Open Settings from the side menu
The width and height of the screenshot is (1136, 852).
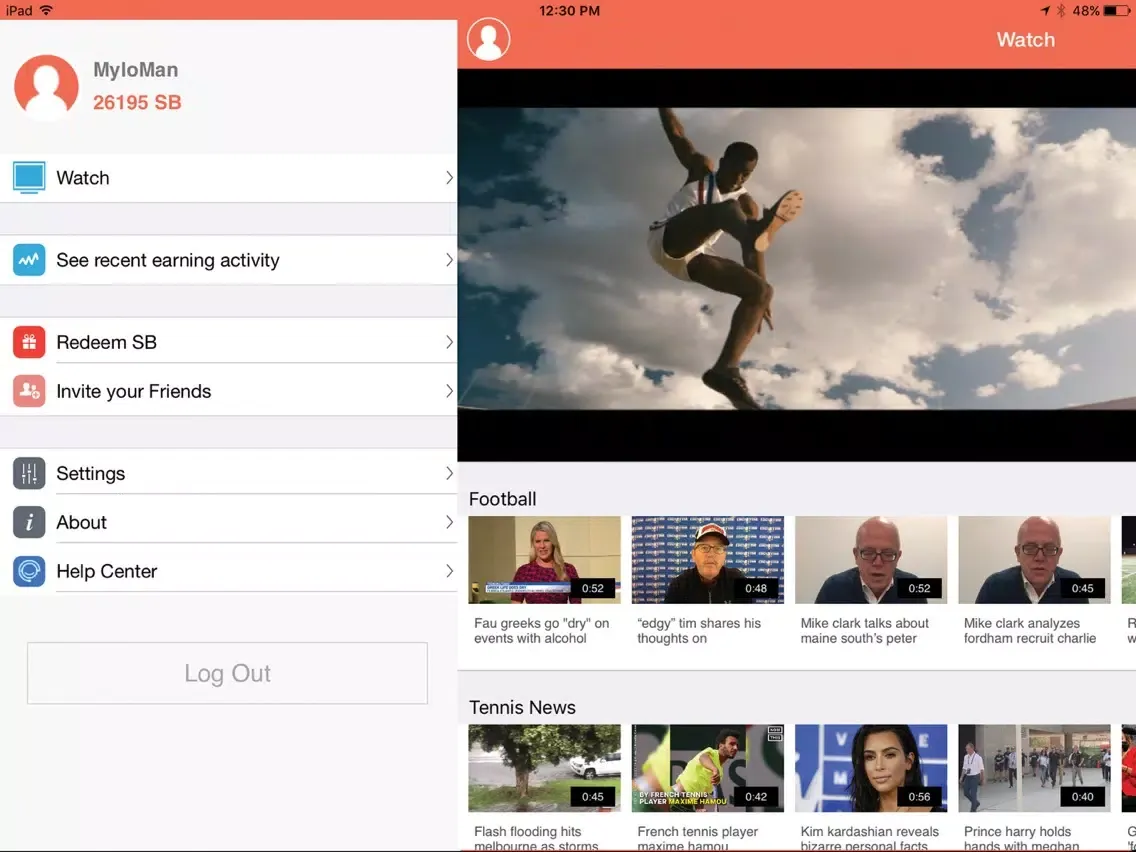point(228,473)
